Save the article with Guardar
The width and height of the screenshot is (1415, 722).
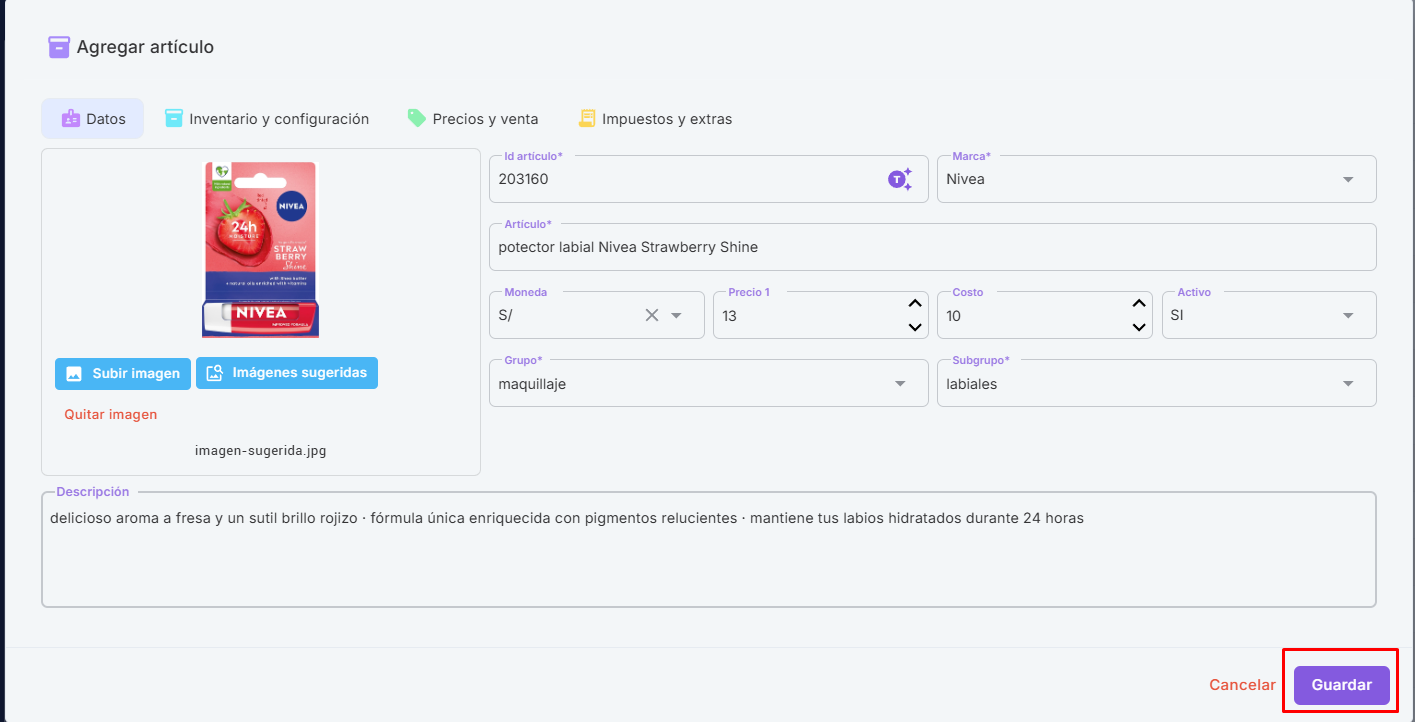1342,685
